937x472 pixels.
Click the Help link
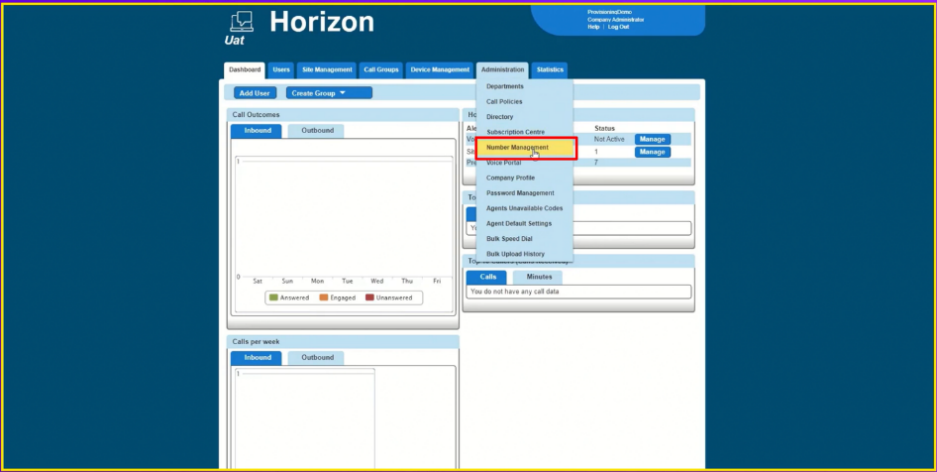593,27
